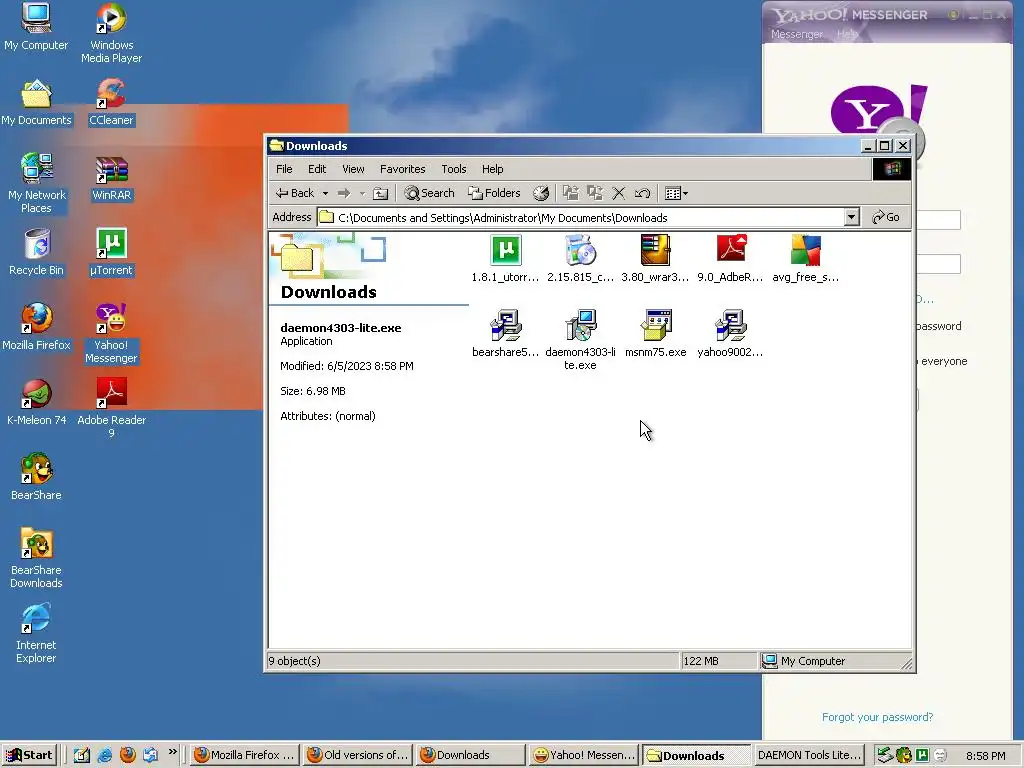Click the History toolbar icon
Viewport: 1024px width, 768px height.
[541, 193]
